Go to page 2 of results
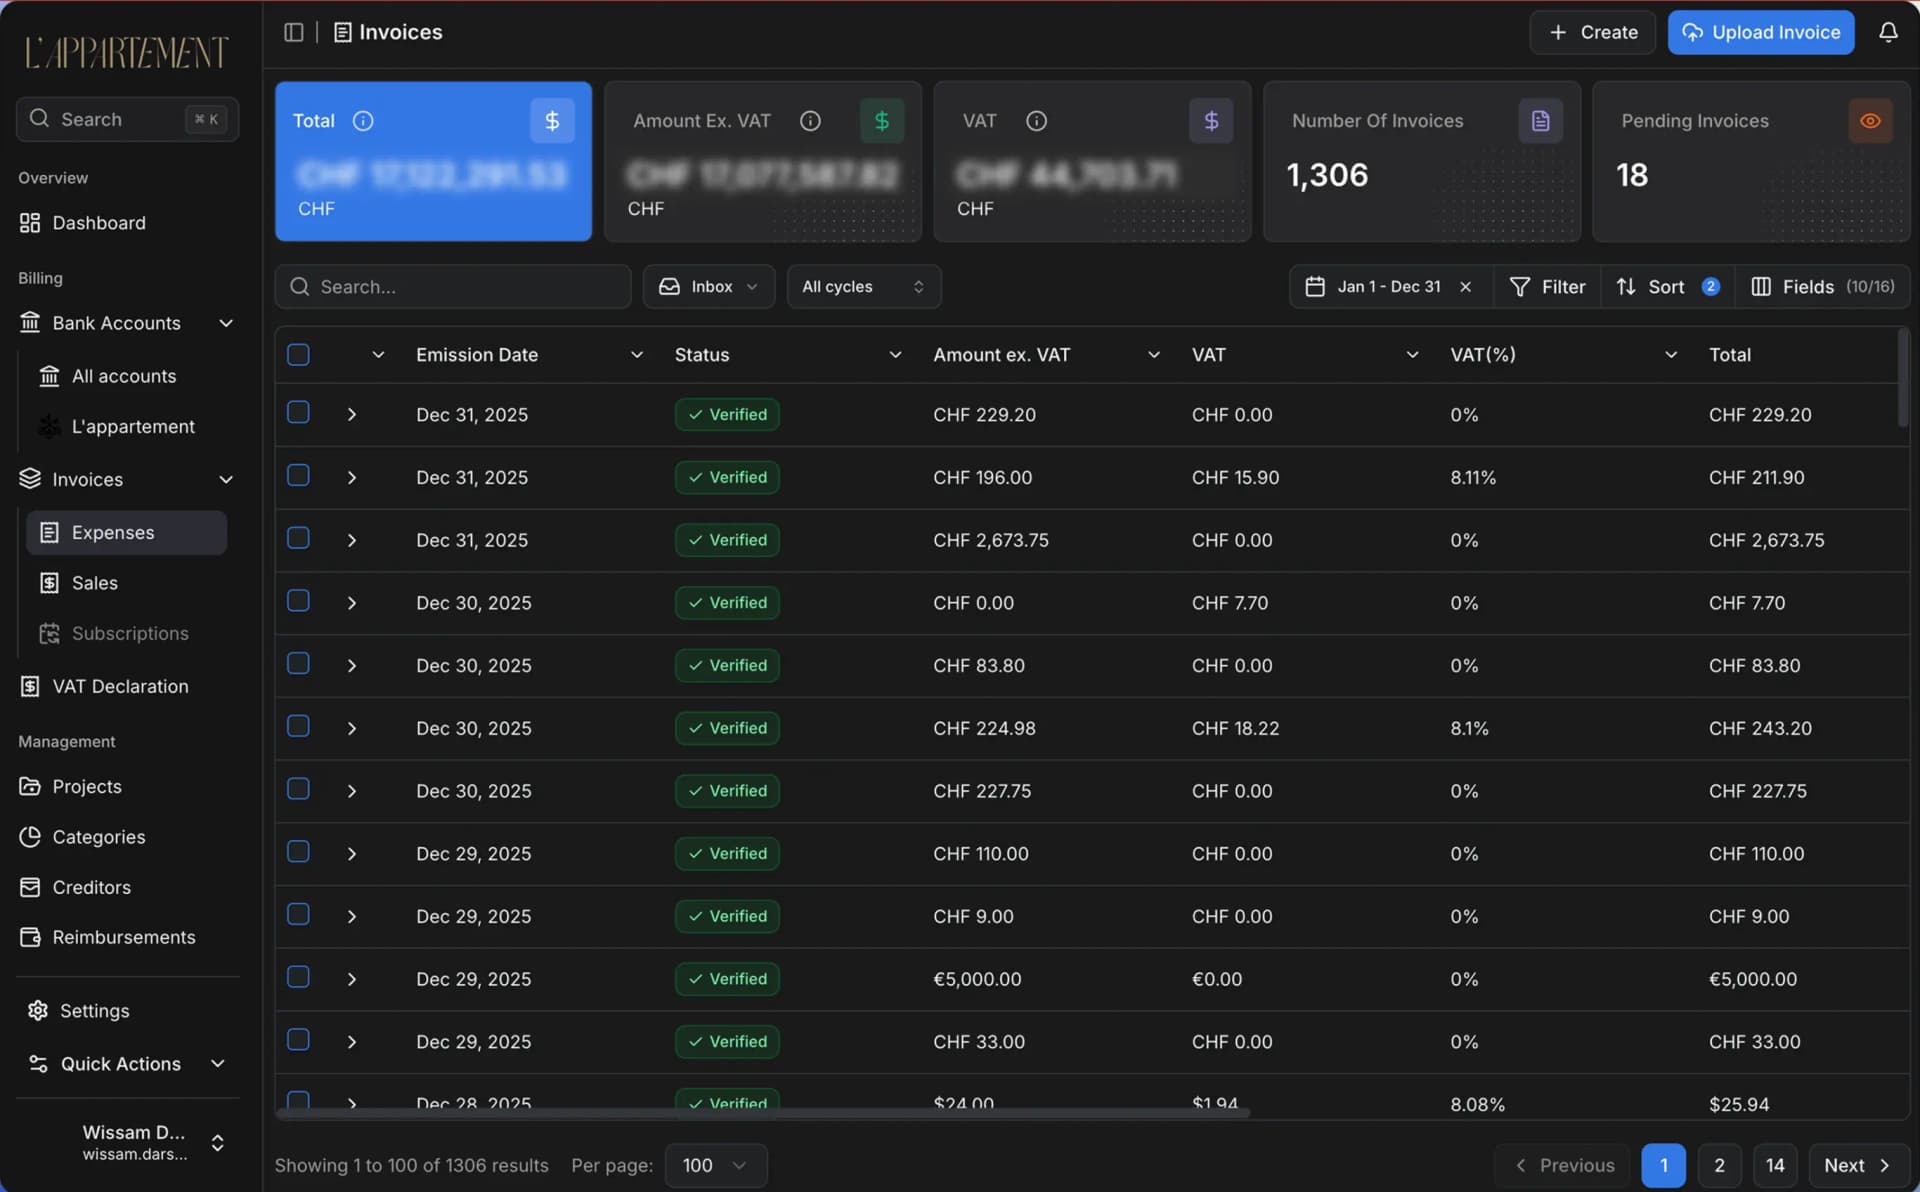1920x1192 pixels. point(1718,1165)
